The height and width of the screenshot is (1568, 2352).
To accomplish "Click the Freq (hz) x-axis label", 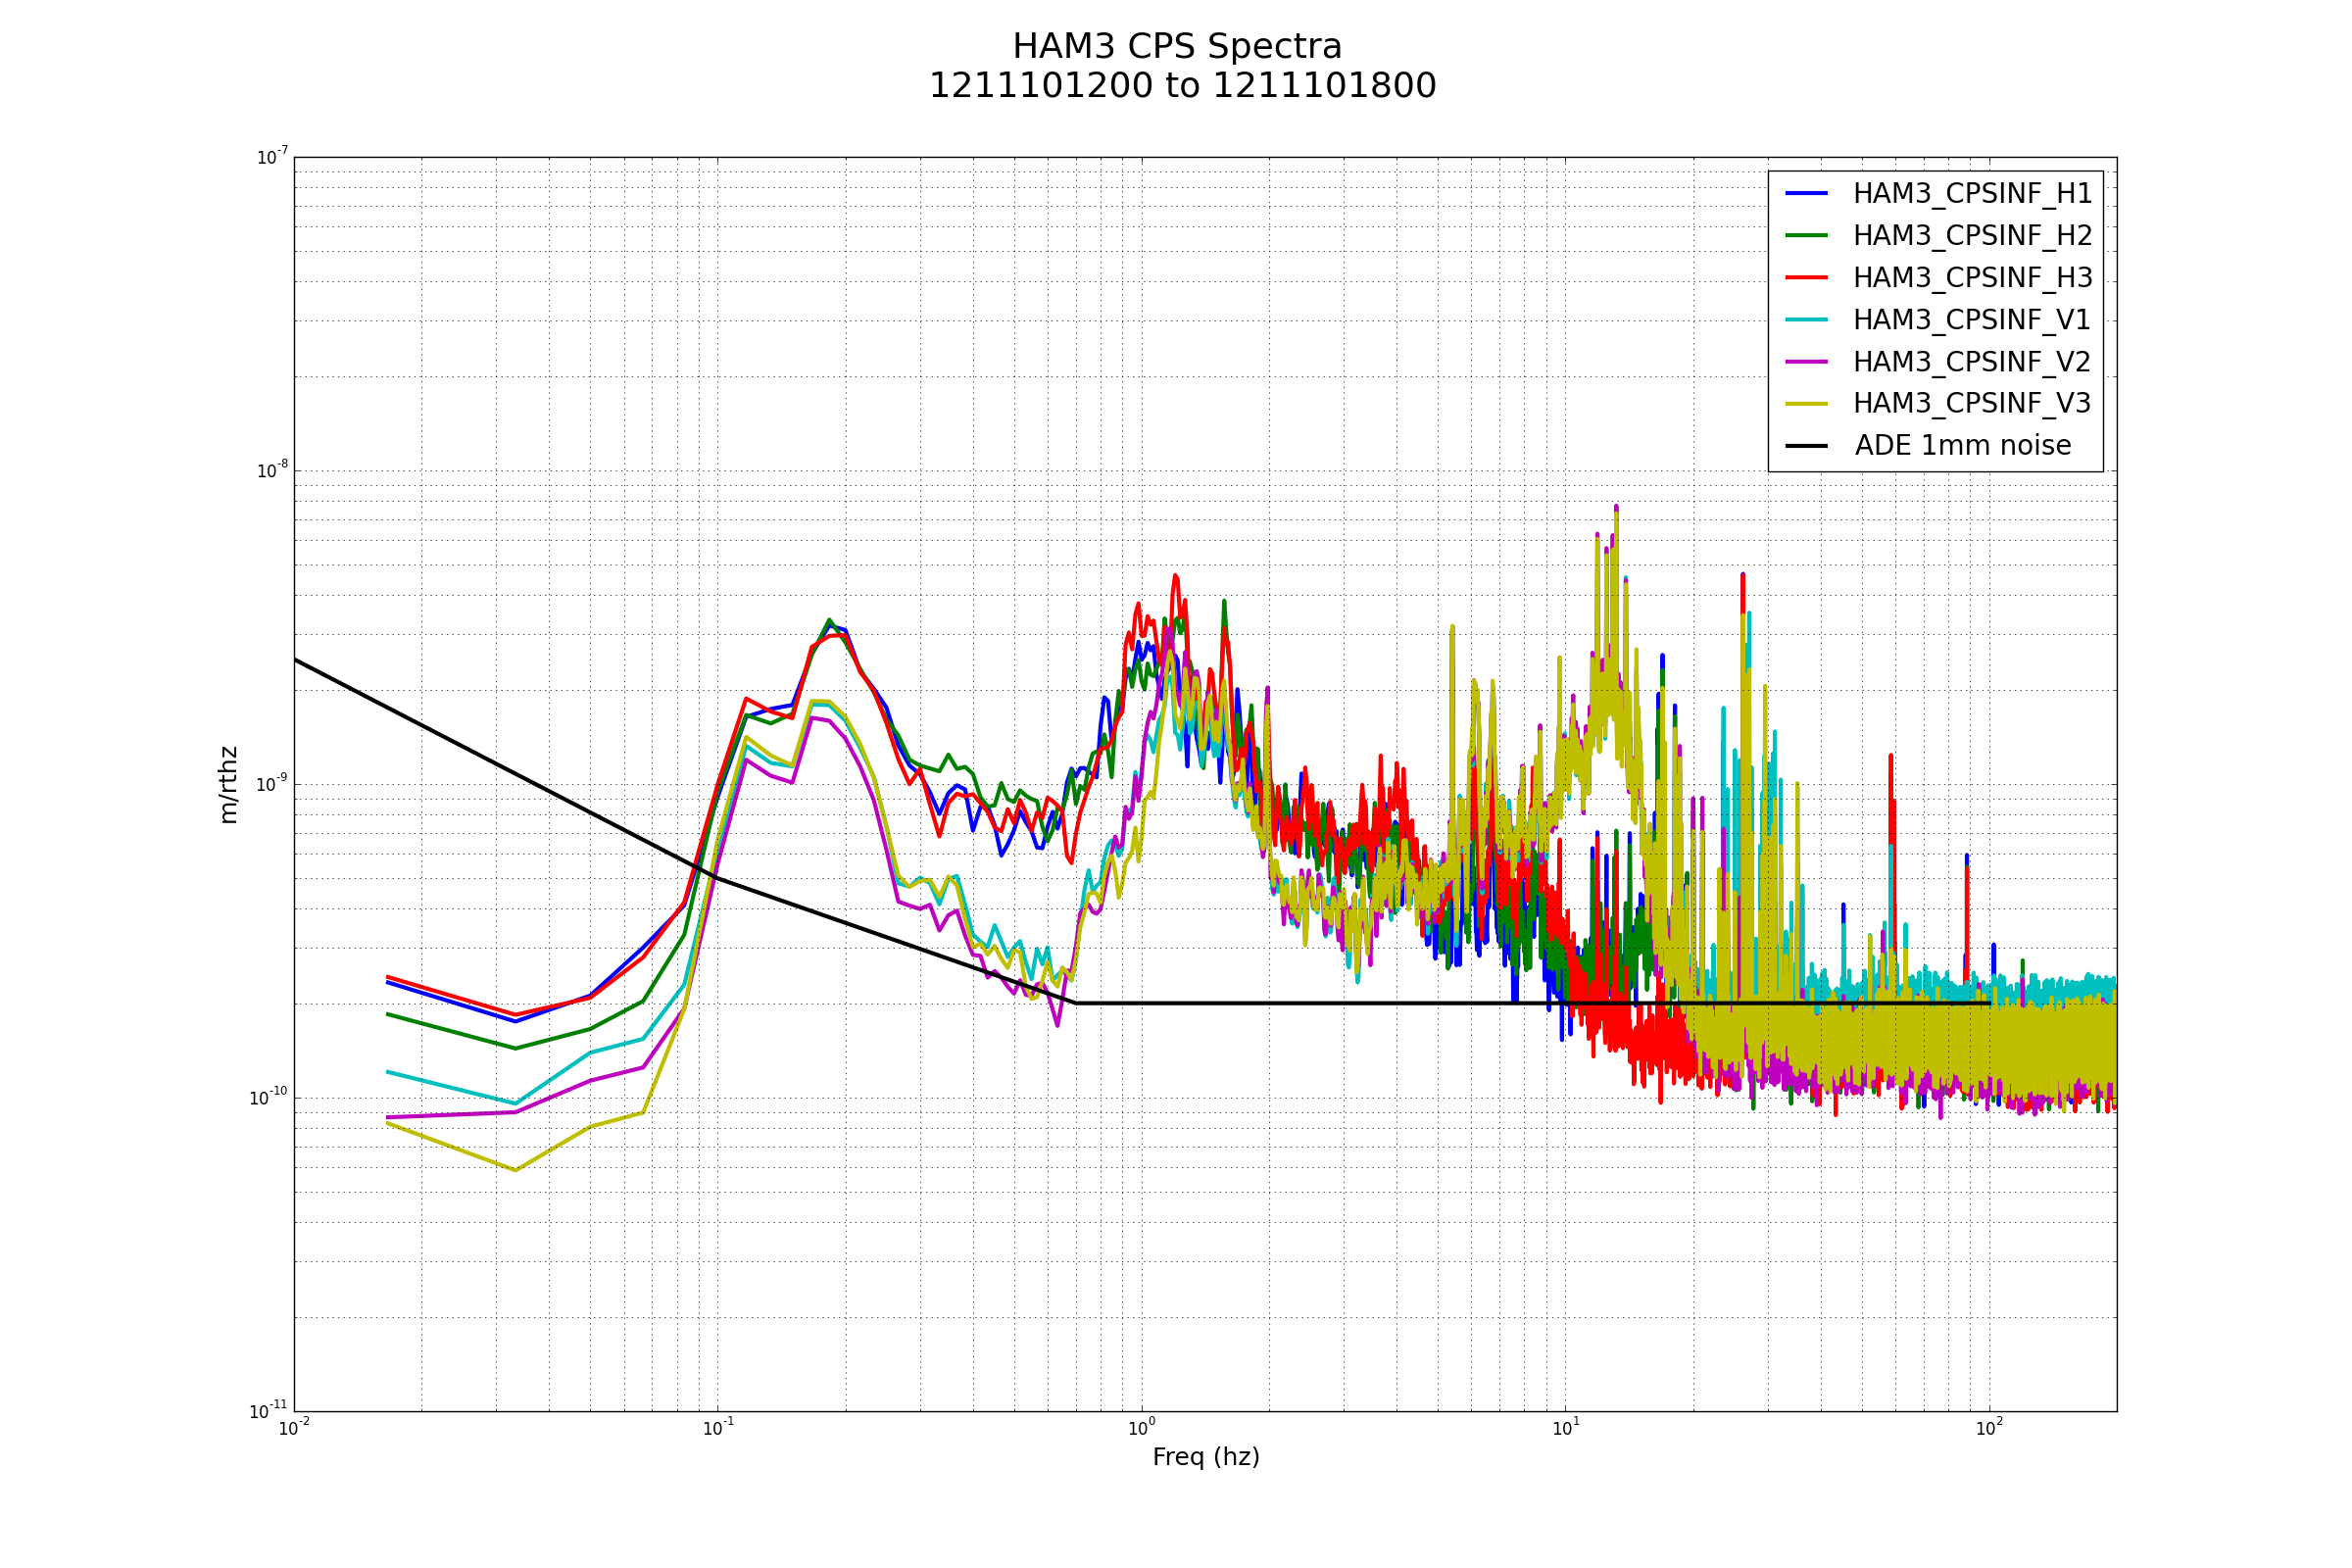I will [1205, 1457].
